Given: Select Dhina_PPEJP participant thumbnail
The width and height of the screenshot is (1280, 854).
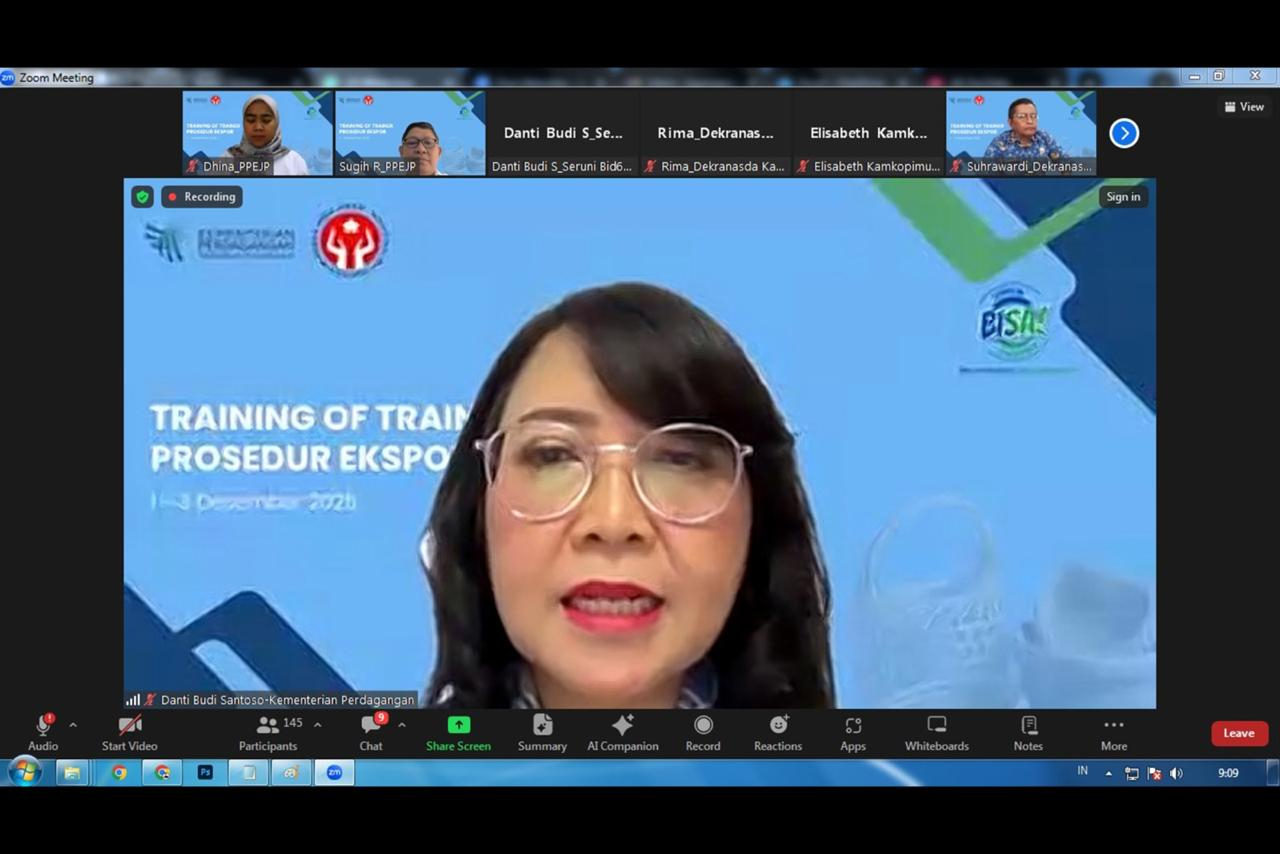Looking at the screenshot, I should tap(257, 133).
